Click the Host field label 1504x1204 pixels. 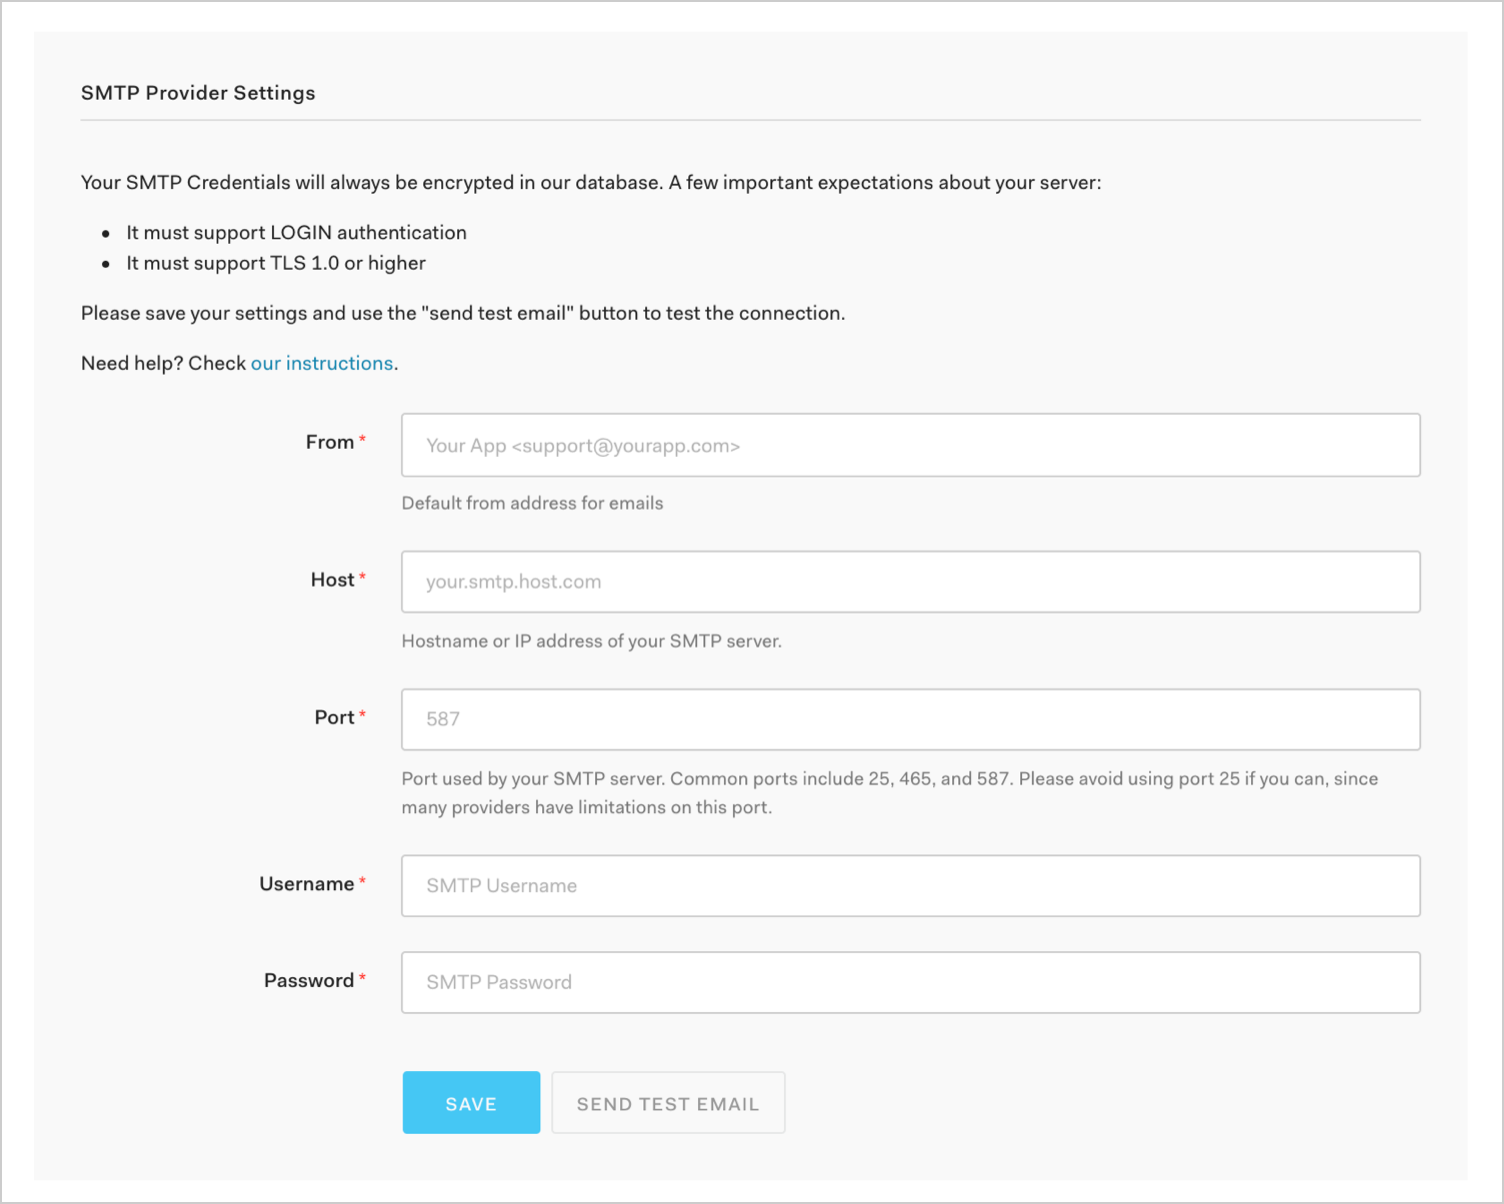coord(332,580)
